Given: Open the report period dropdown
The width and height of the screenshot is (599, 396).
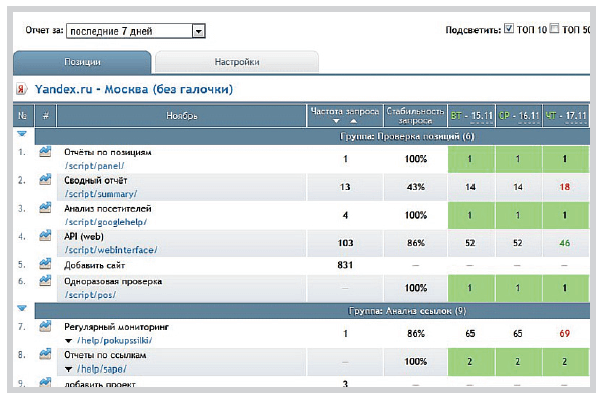Looking at the screenshot, I should [x=136, y=31].
